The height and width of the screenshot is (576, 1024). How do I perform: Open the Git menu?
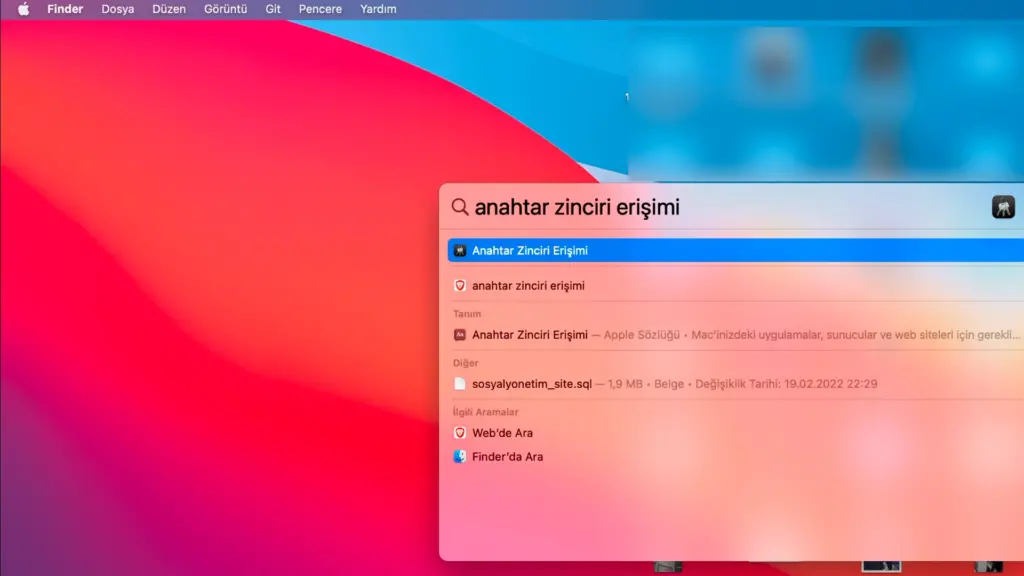(273, 9)
